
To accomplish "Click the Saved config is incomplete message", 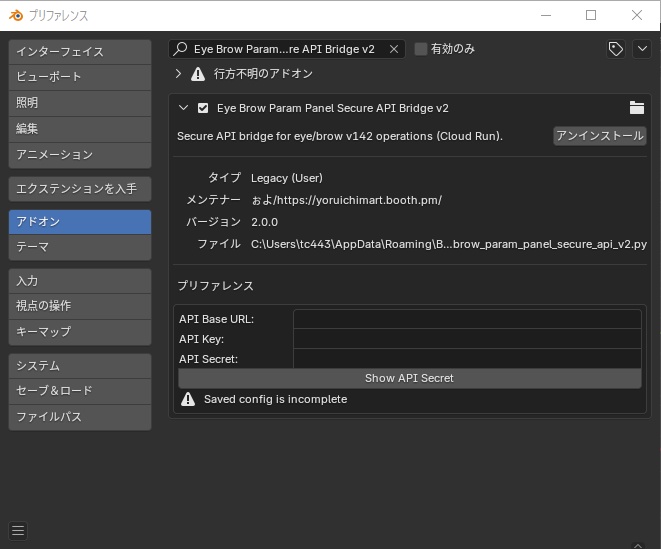I will point(276,399).
